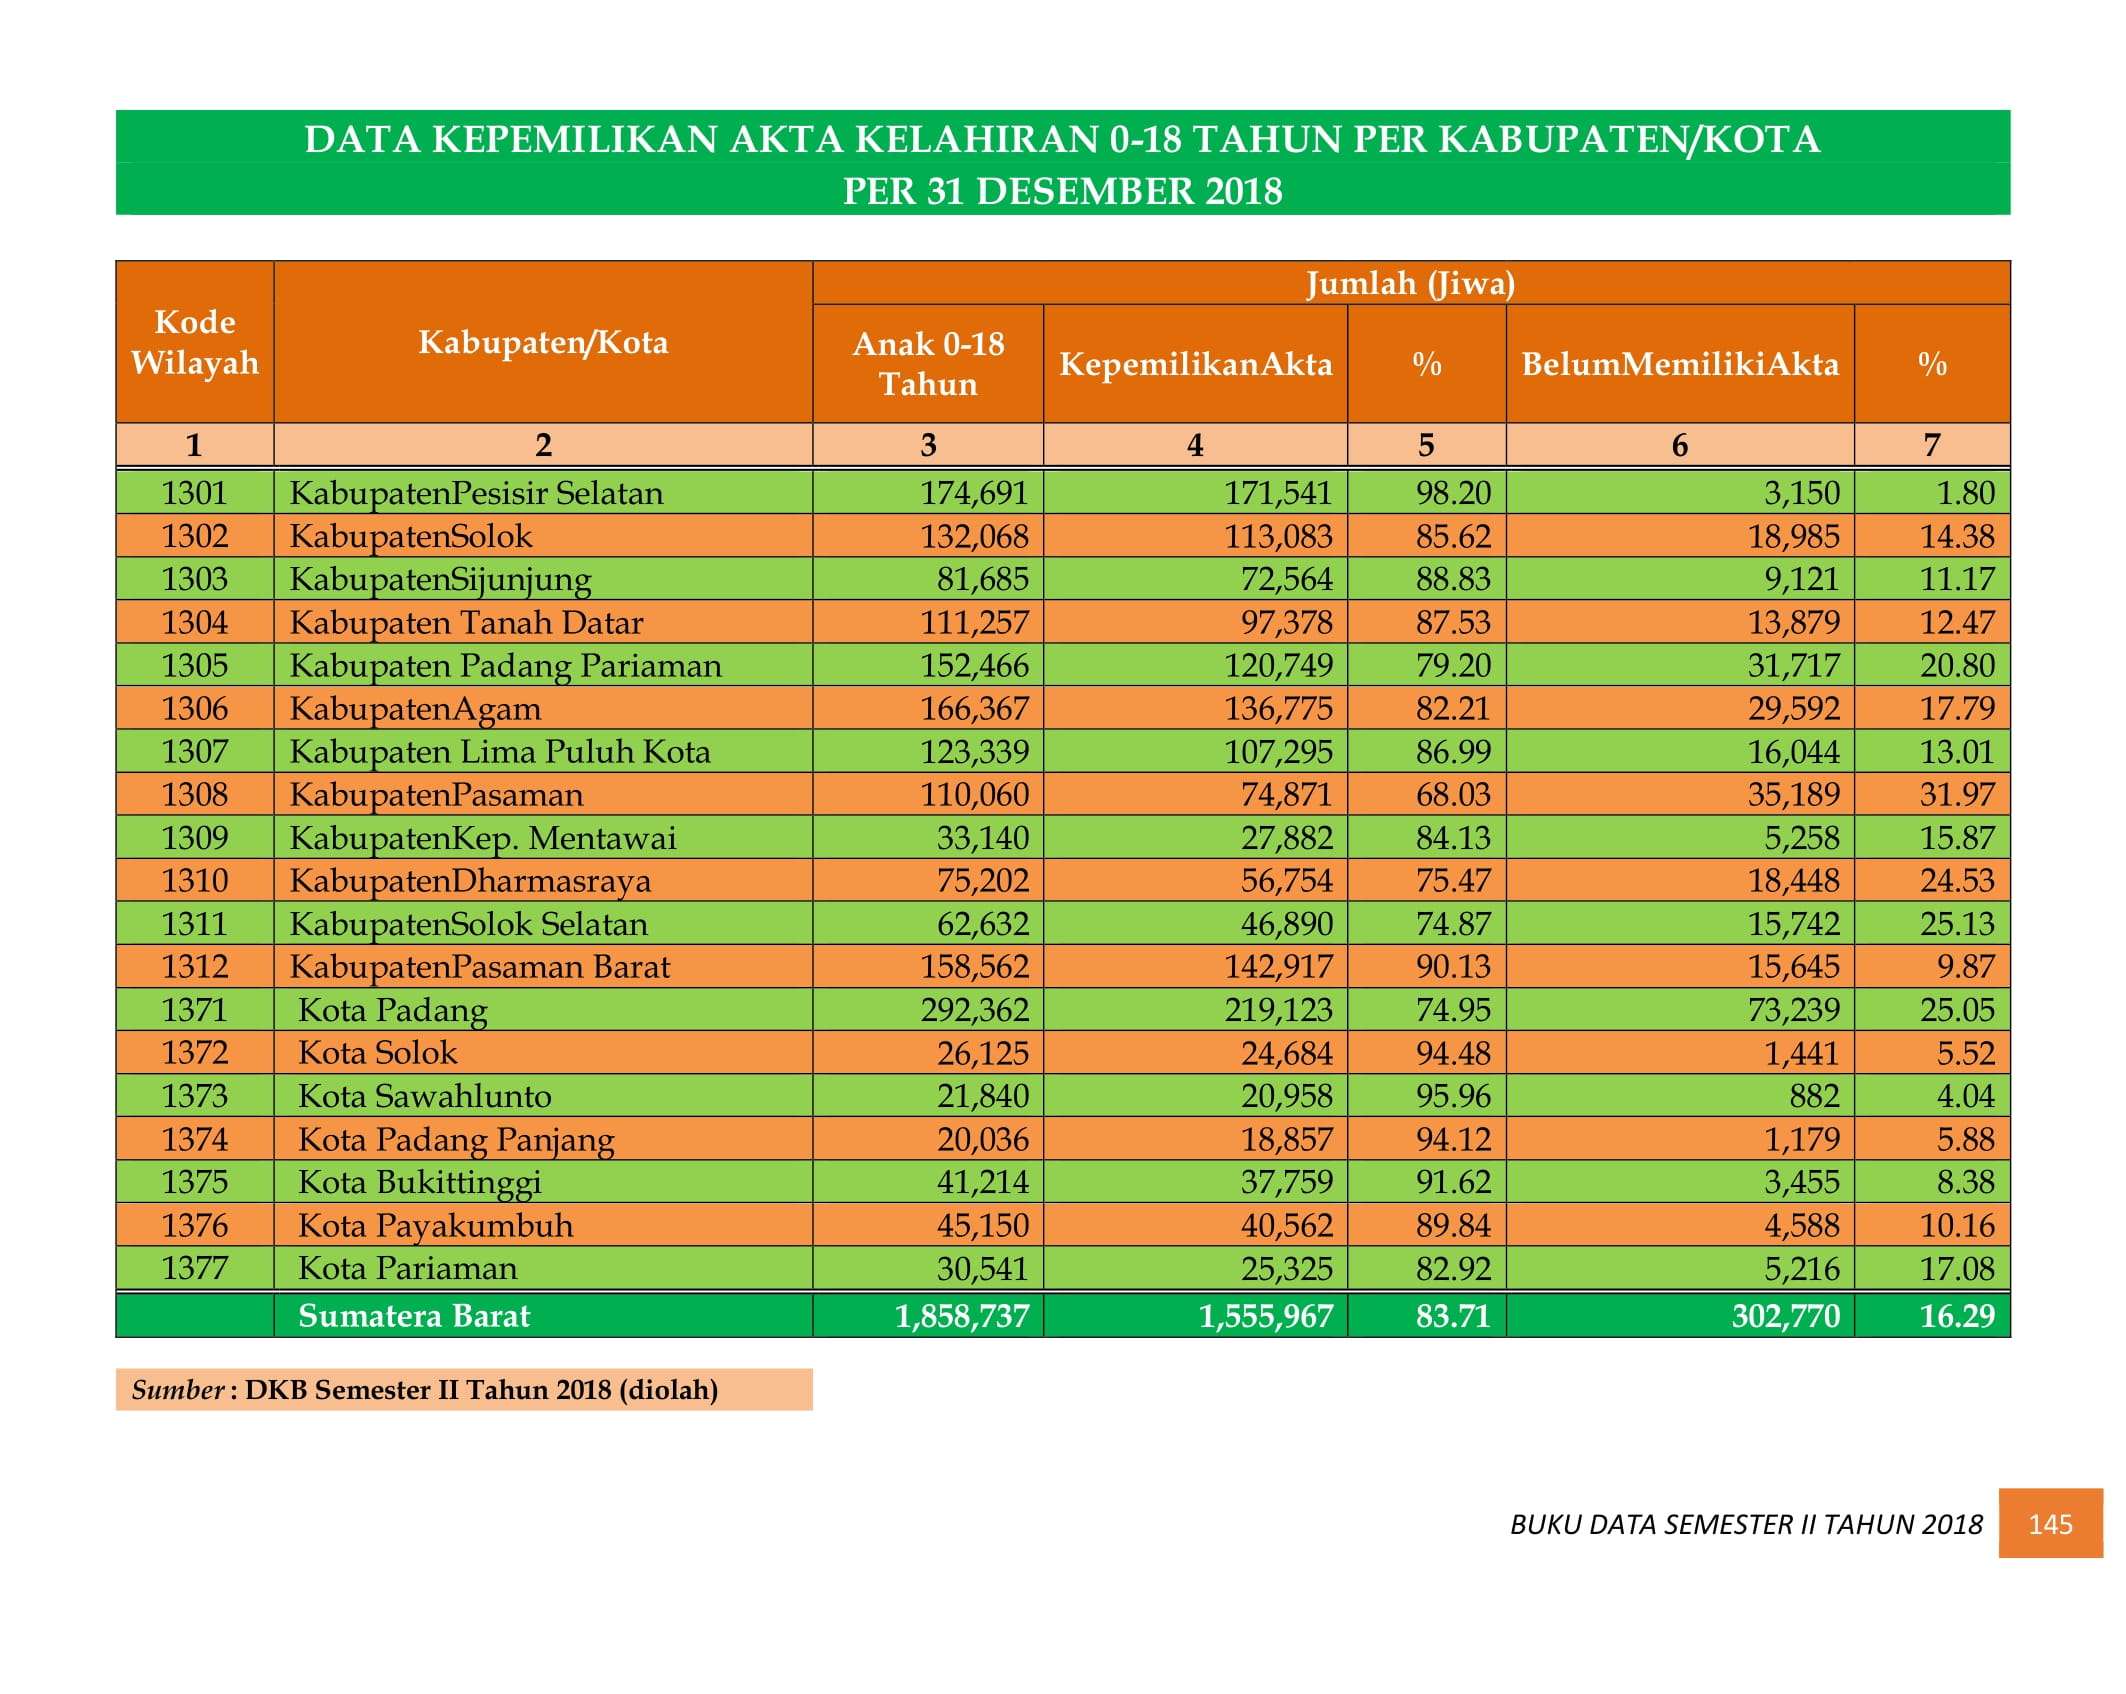
Task: Select the code cell '1301'
Action: (195, 493)
